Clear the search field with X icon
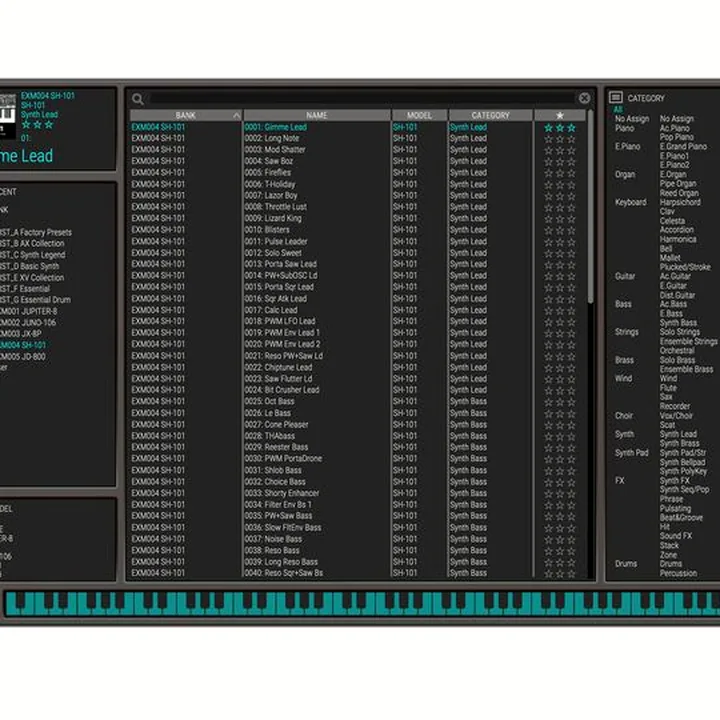This screenshot has height=720, width=720. tap(584, 98)
